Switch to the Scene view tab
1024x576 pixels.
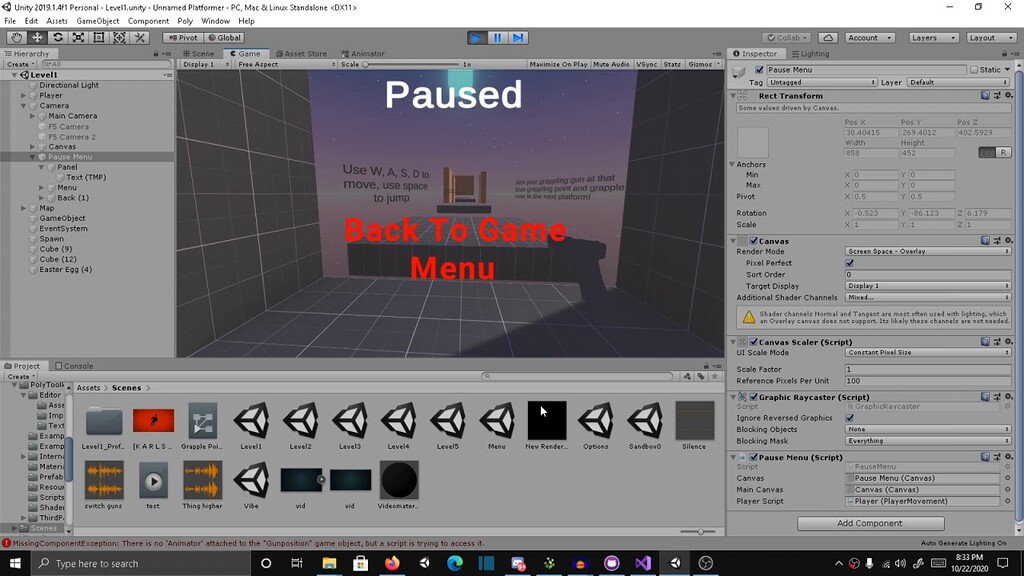199,53
